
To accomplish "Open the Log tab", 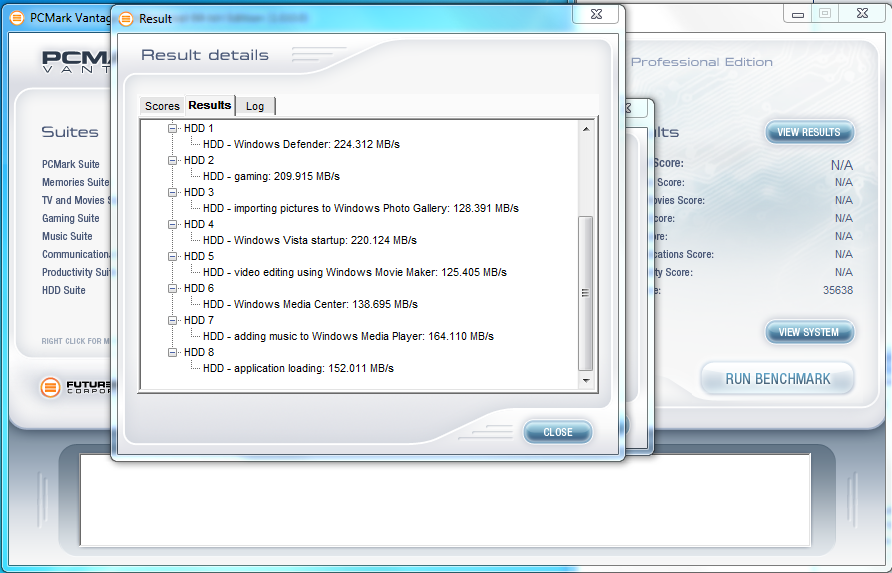I will 255,106.
